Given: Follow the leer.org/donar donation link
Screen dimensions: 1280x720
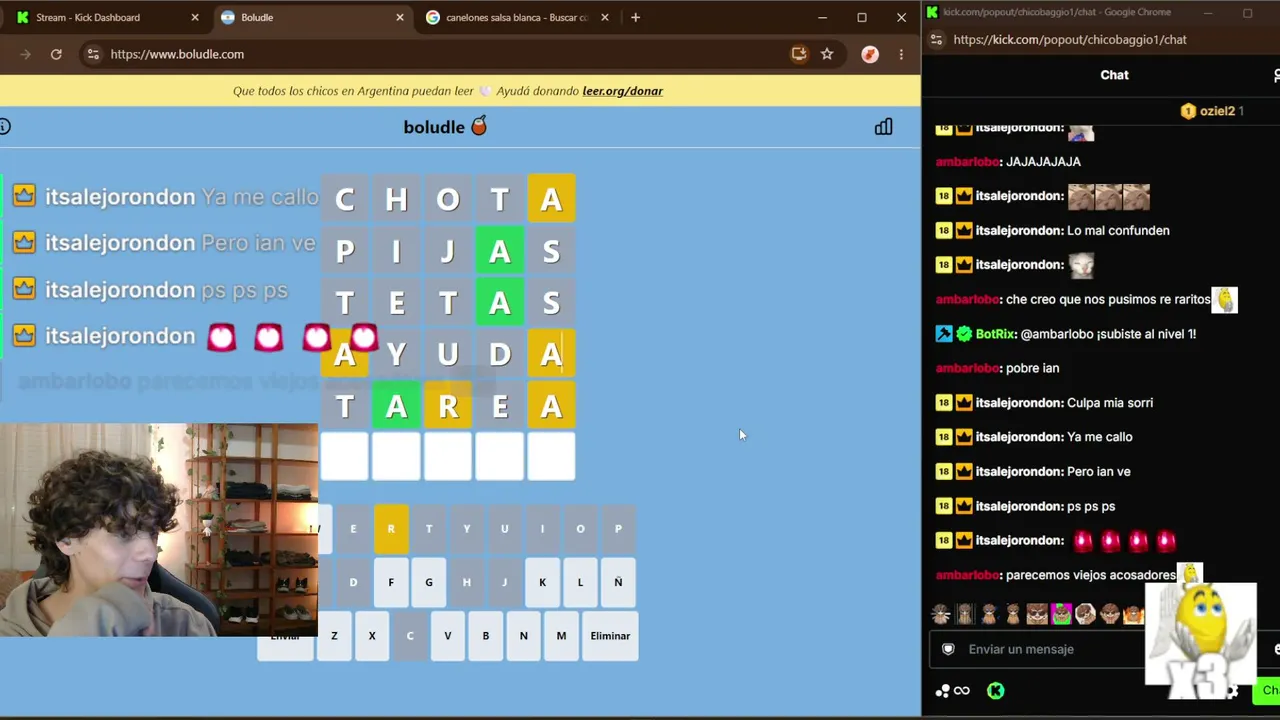Looking at the screenshot, I should coord(622,91).
